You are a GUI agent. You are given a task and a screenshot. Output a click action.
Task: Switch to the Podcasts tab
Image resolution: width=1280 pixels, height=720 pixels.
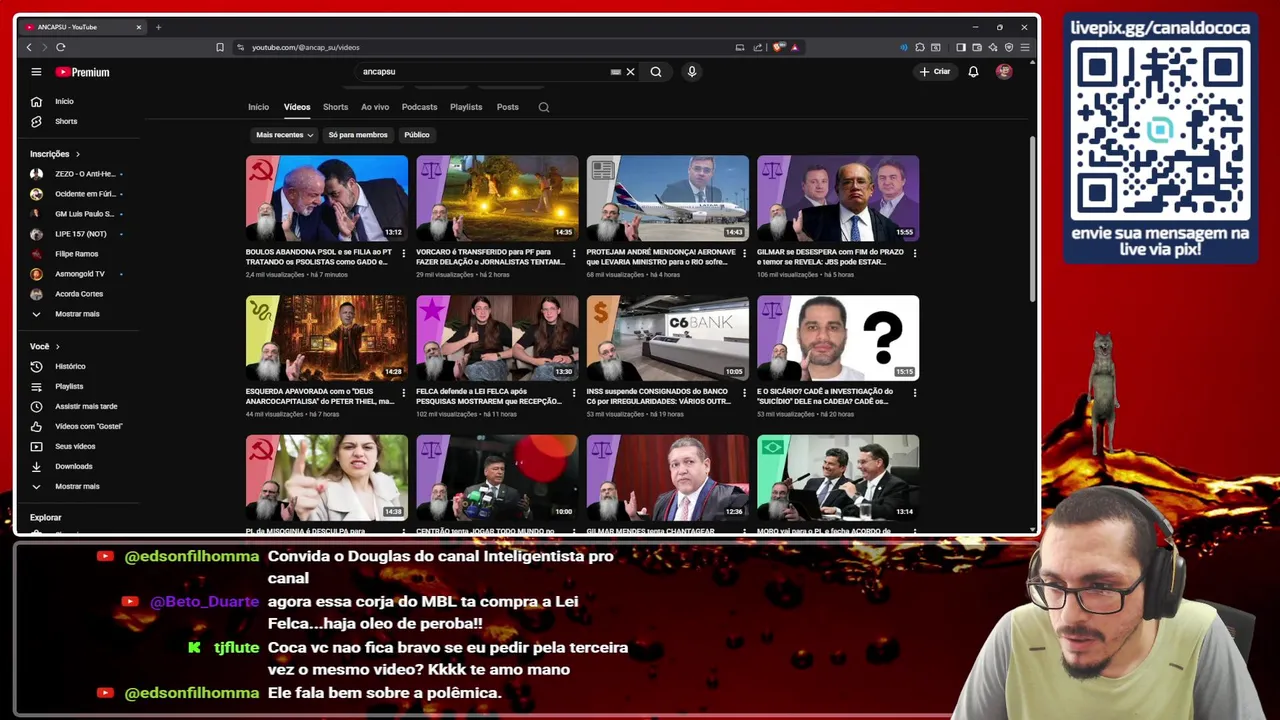tap(420, 107)
